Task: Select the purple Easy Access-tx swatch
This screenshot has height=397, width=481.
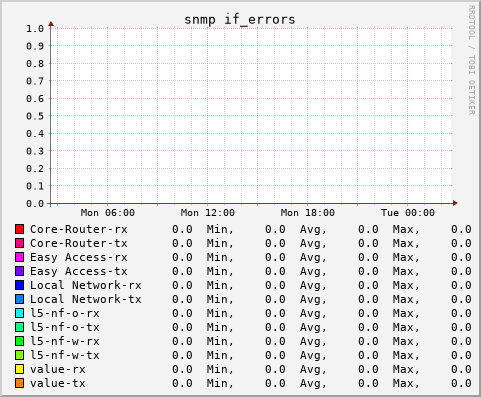Action: click(20, 271)
